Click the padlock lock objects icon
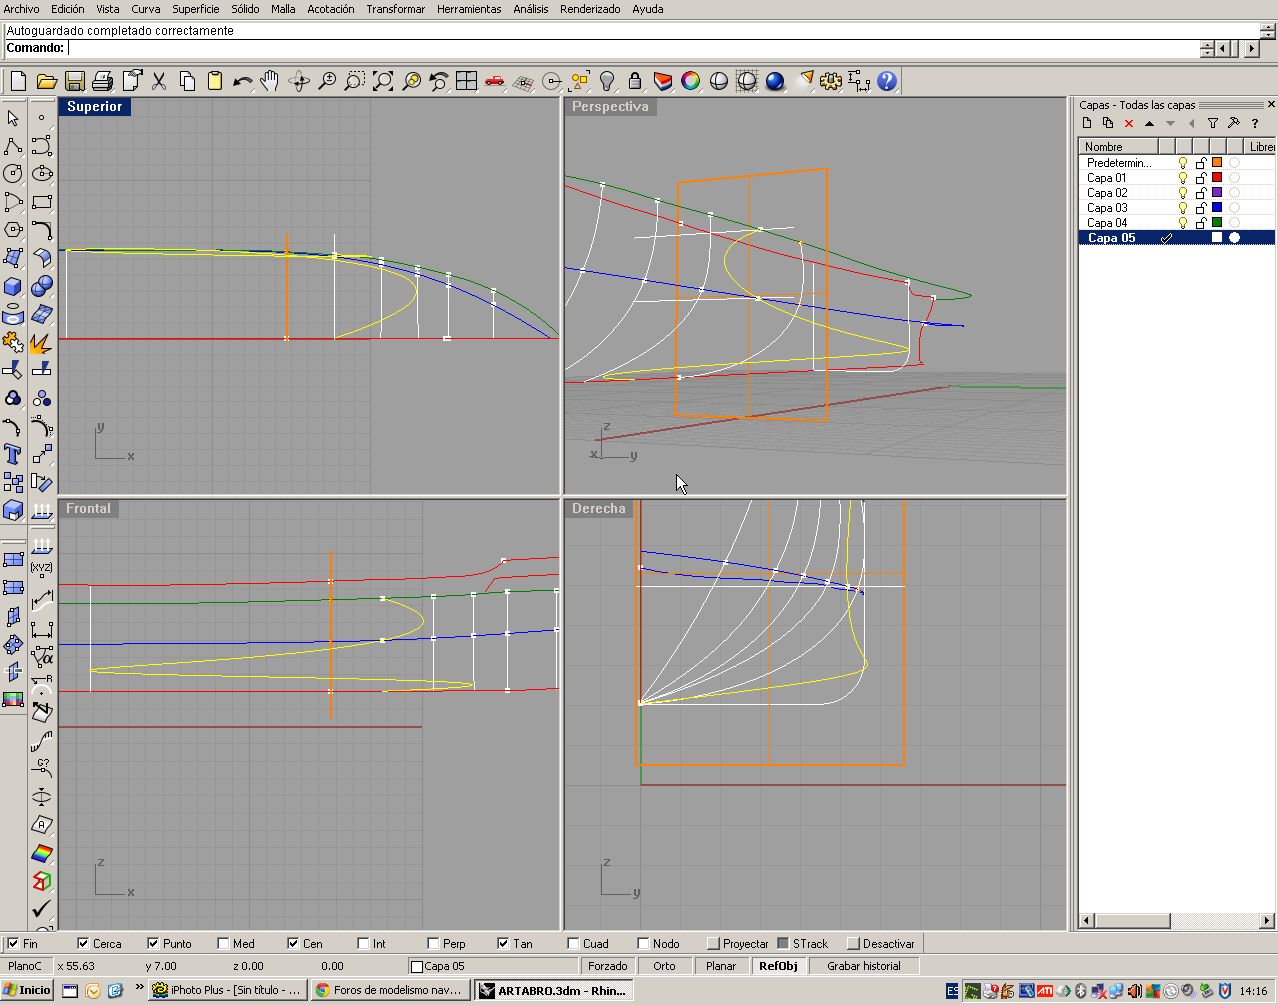The width and height of the screenshot is (1278, 1005). click(x=635, y=81)
